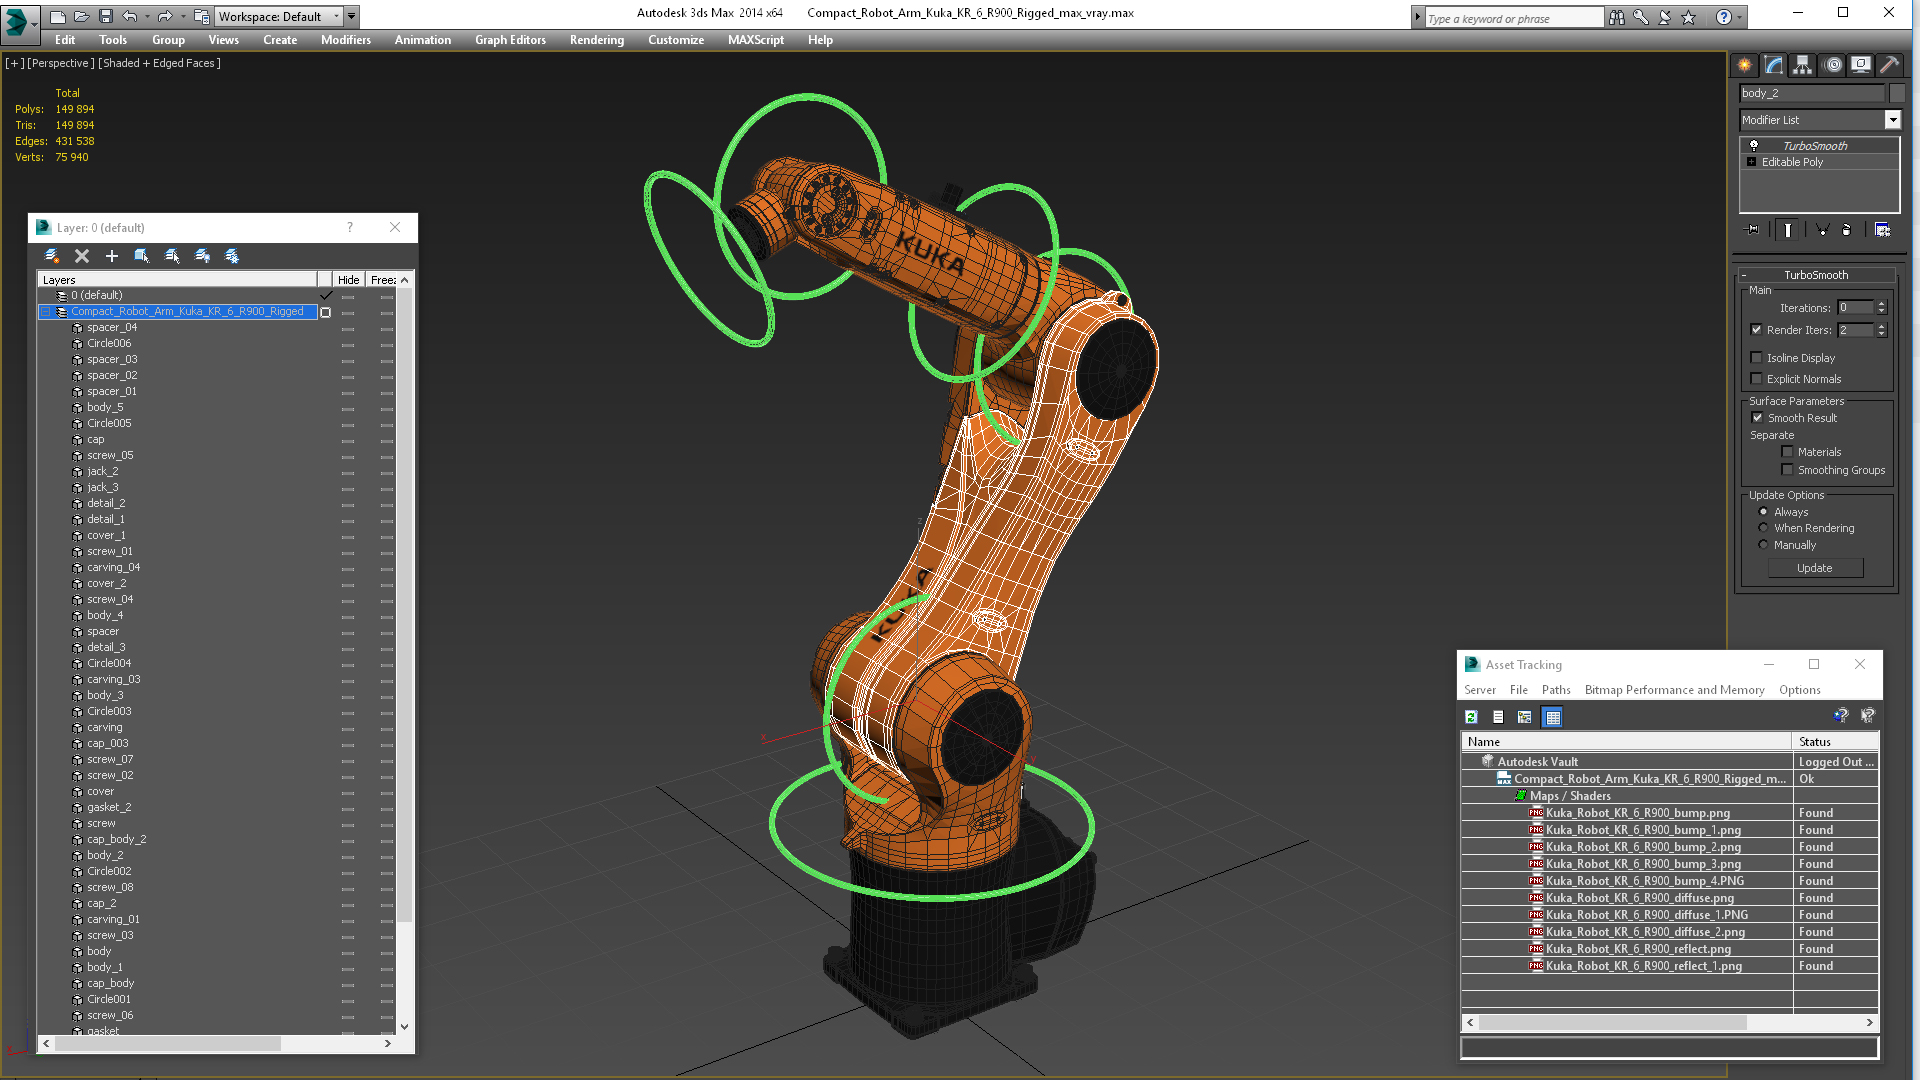Viewport: 1920px width, 1080px height.
Task: Click the Undo arrow icon
Action: pyautogui.click(x=129, y=16)
